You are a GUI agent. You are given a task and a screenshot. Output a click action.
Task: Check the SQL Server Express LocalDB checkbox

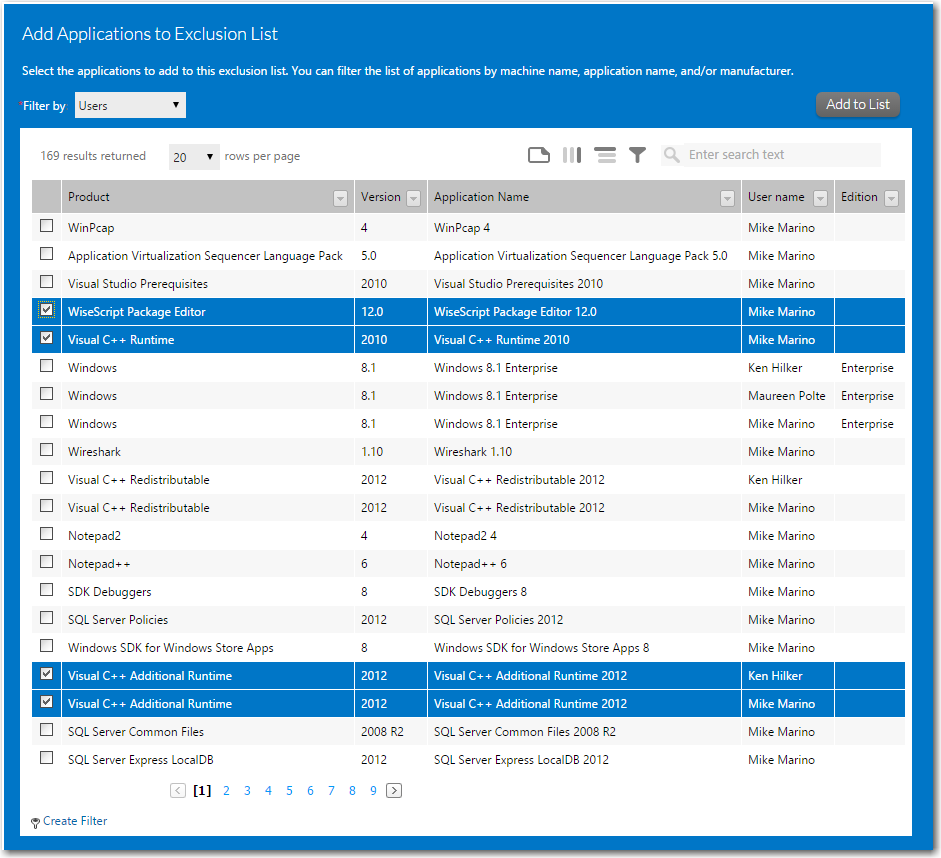46,758
